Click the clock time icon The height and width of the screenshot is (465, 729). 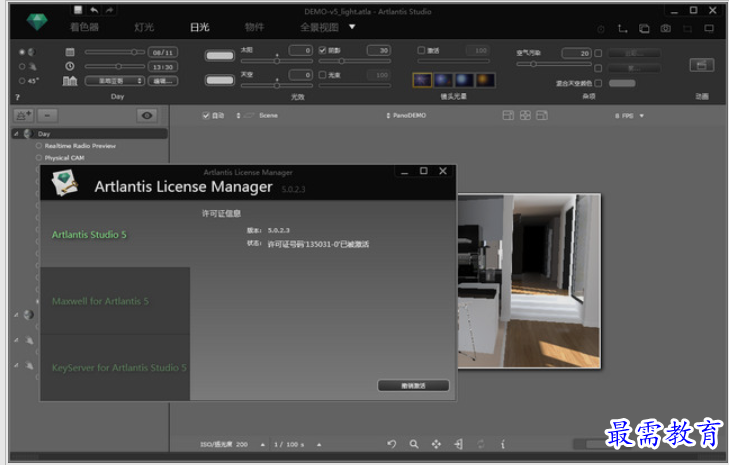pos(70,66)
